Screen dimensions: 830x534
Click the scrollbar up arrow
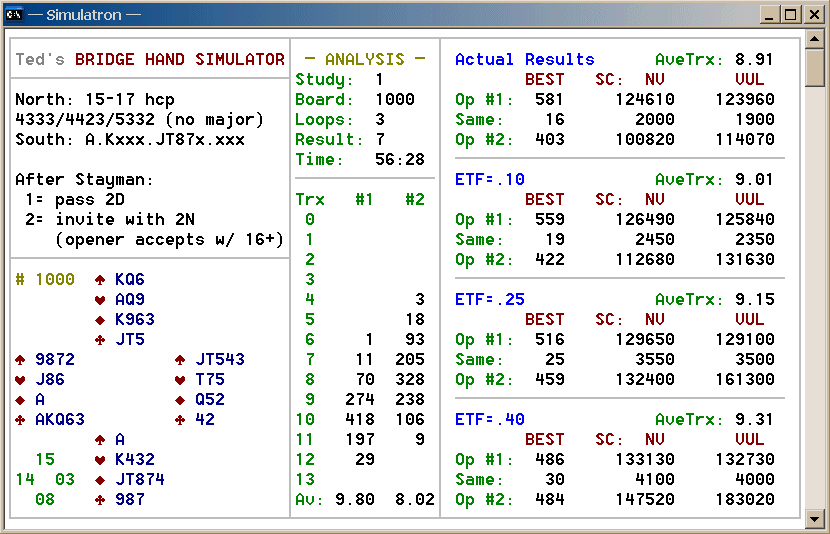pyautogui.click(x=815, y=41)
